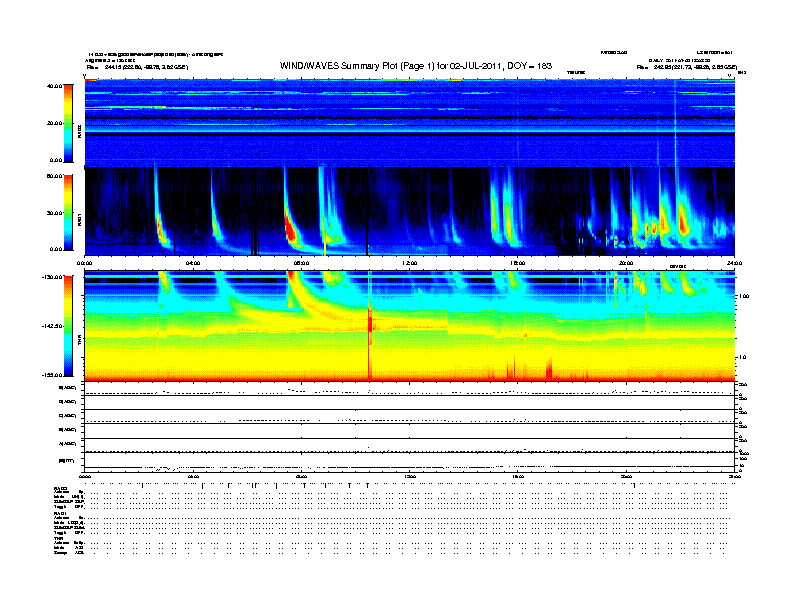792x612 pixels.
Task: Click the TNR heading in the bottom status table
Action: [59, 538]
